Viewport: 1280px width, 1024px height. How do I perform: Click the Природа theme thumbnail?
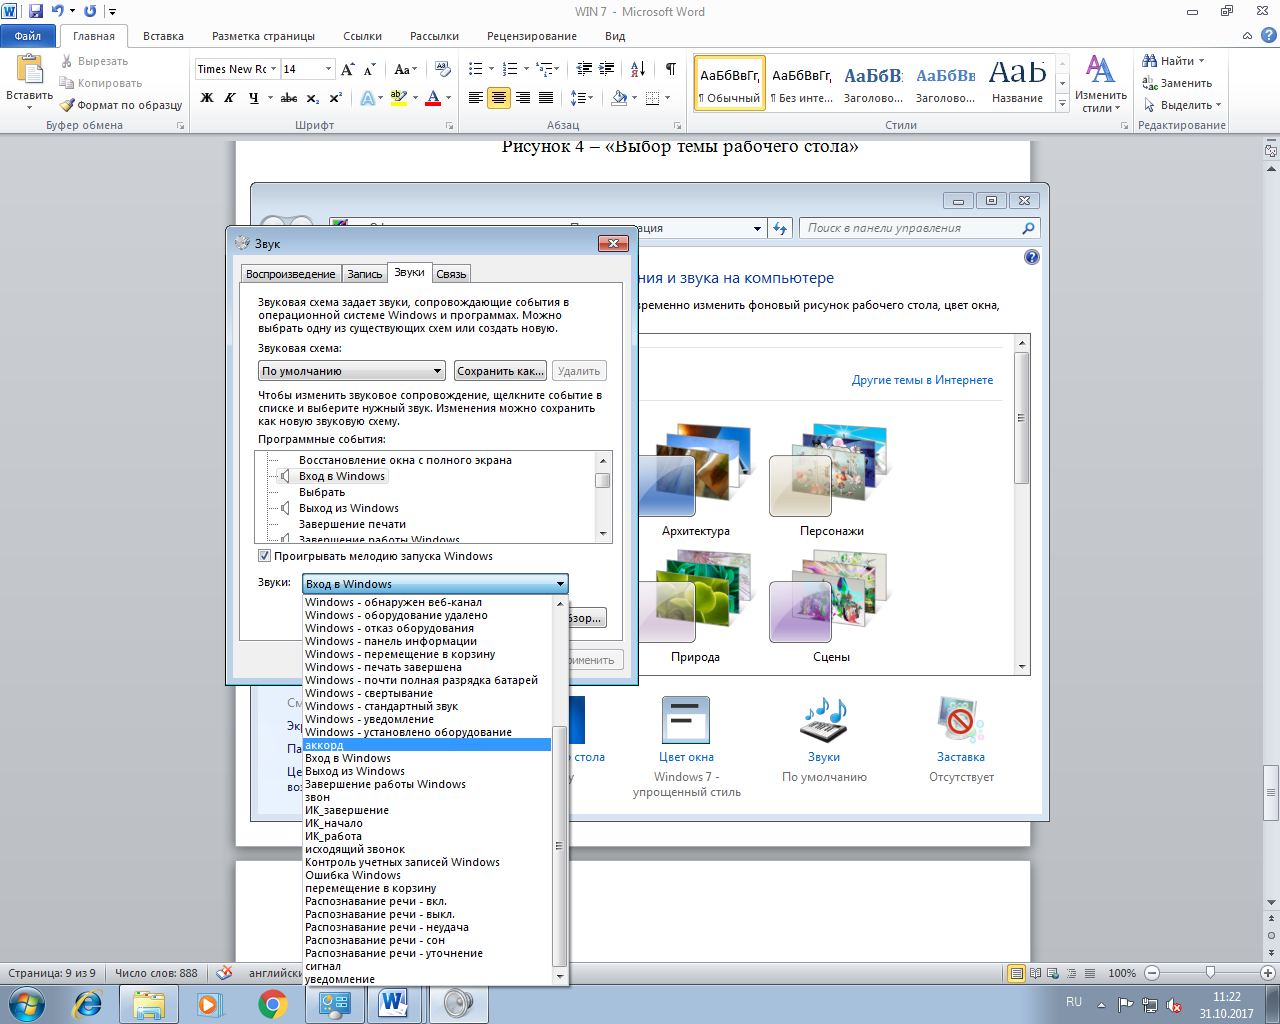point(695,595)
